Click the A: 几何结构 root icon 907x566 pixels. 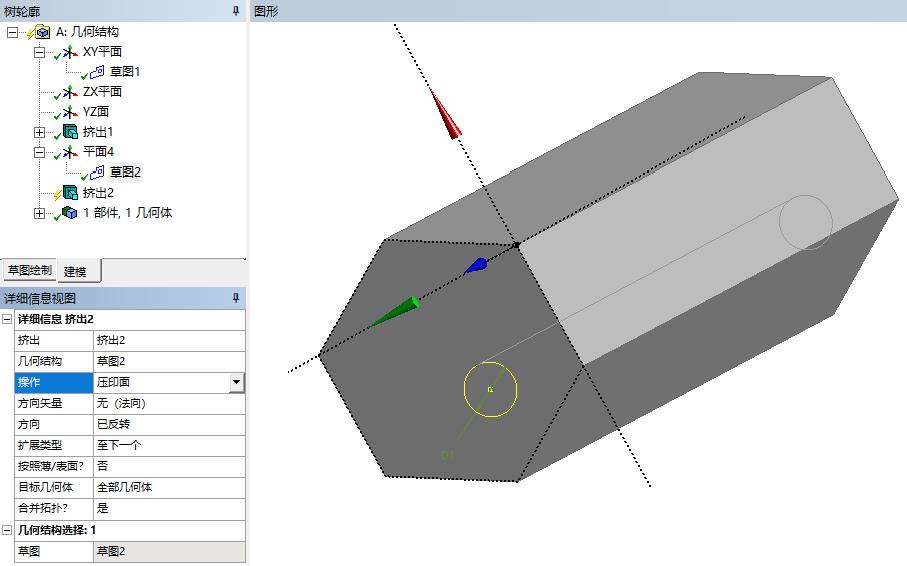coord(44,32)
